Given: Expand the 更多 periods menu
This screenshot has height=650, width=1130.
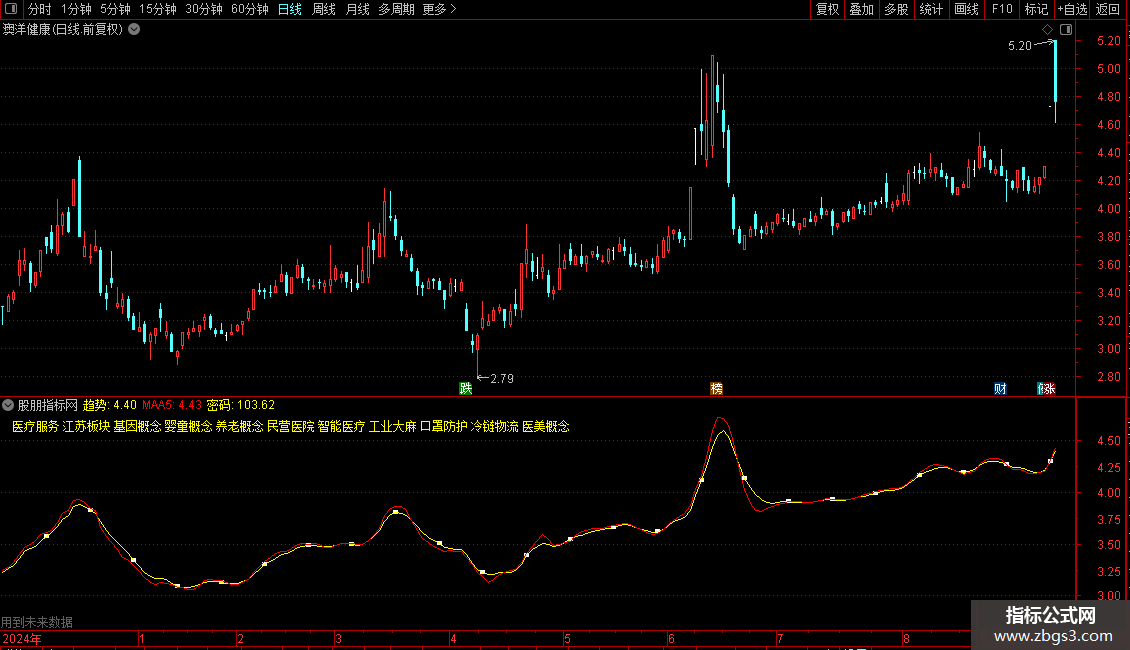Looking at the screenshot, I should tap(440, 9).
